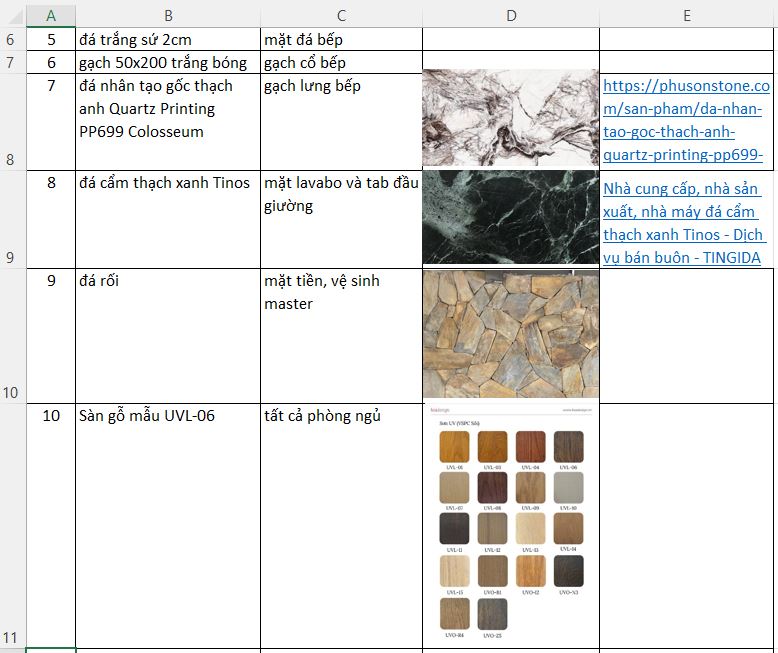Select the irregular flagstone wall image
778x653 pixels.
point(510,335)
